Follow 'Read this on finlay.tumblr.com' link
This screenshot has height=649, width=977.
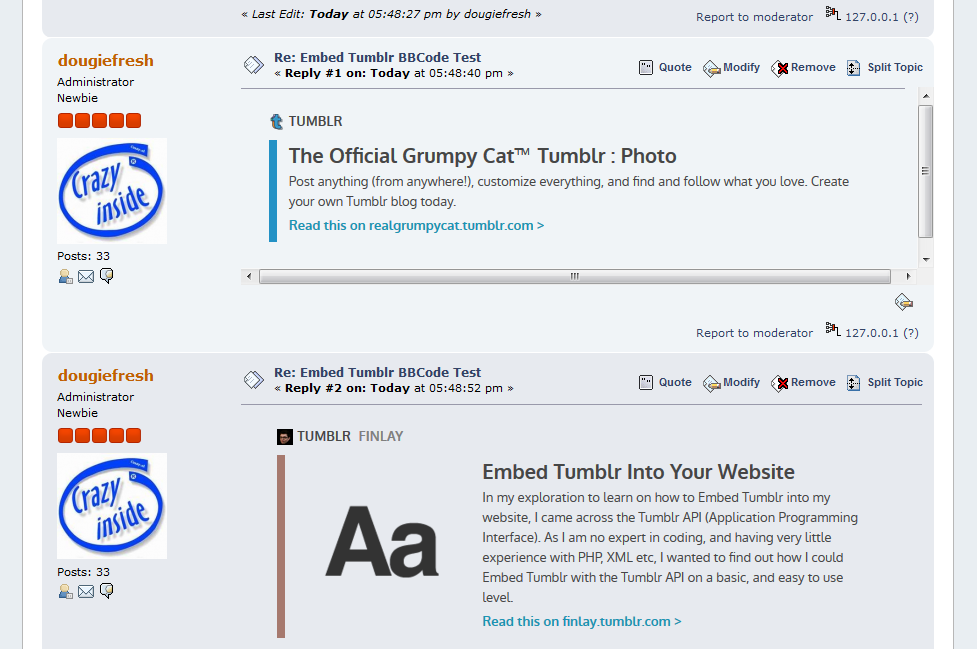[581, 622]
